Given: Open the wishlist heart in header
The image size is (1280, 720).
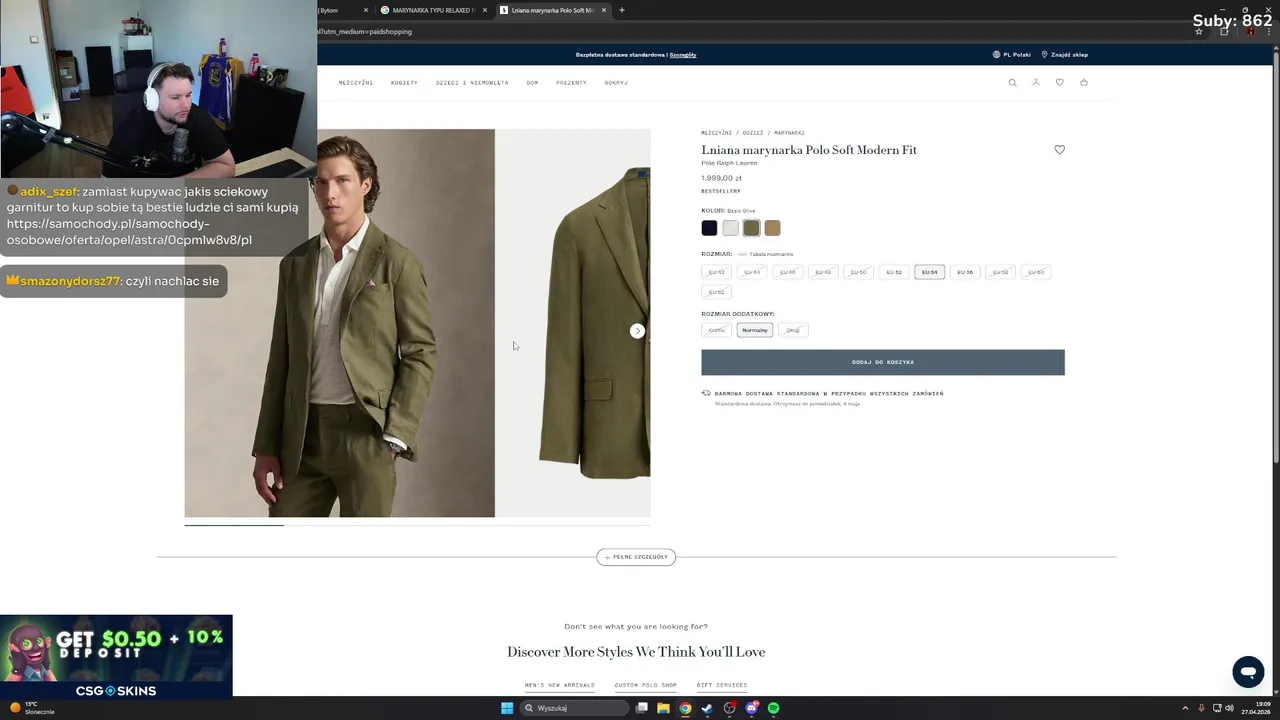Looking at the screenshot, I should pos(1060,82).
